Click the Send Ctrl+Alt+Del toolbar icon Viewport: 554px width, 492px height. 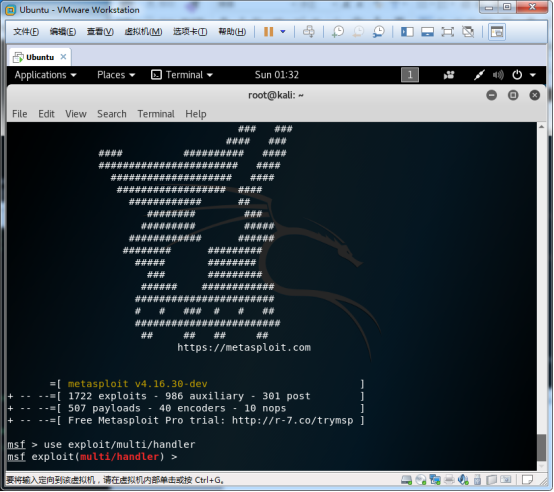click(309, 32)
